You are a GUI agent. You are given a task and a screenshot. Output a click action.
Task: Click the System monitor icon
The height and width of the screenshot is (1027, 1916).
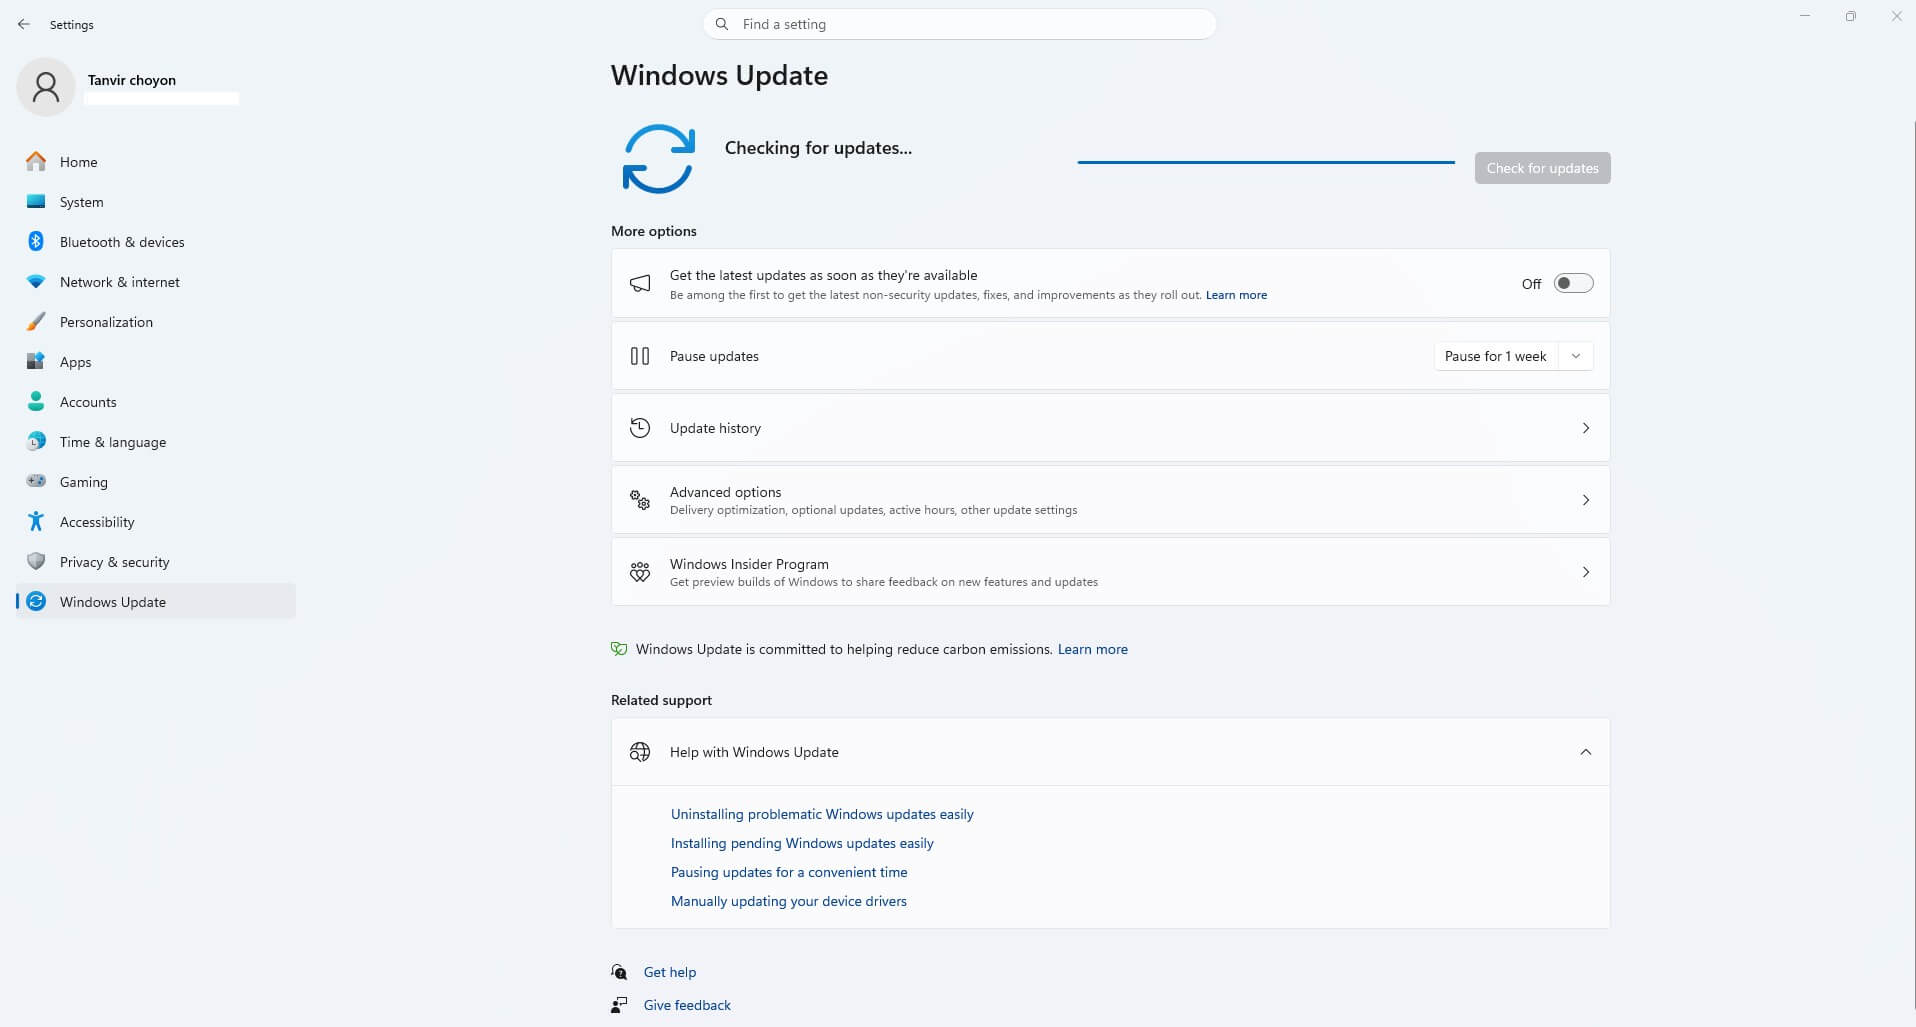tap(36, 201)
